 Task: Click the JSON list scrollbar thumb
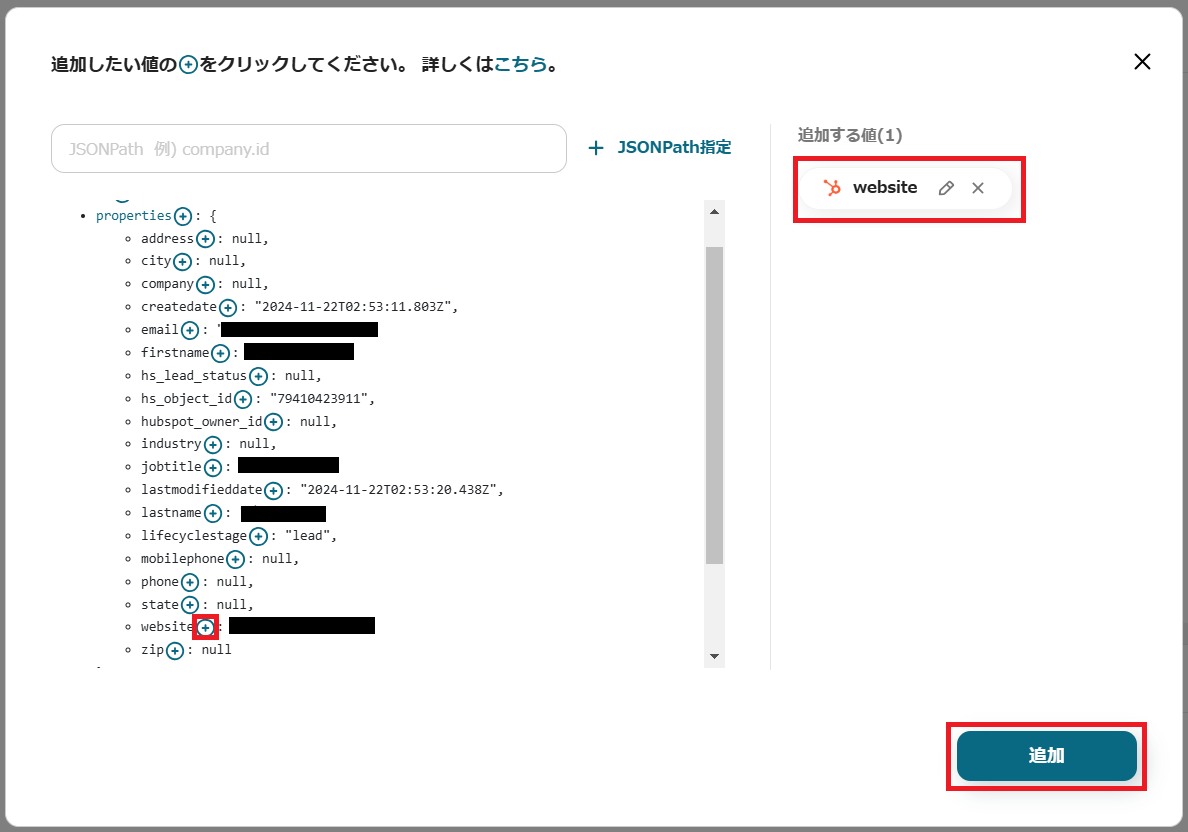(x=714, y=405)
